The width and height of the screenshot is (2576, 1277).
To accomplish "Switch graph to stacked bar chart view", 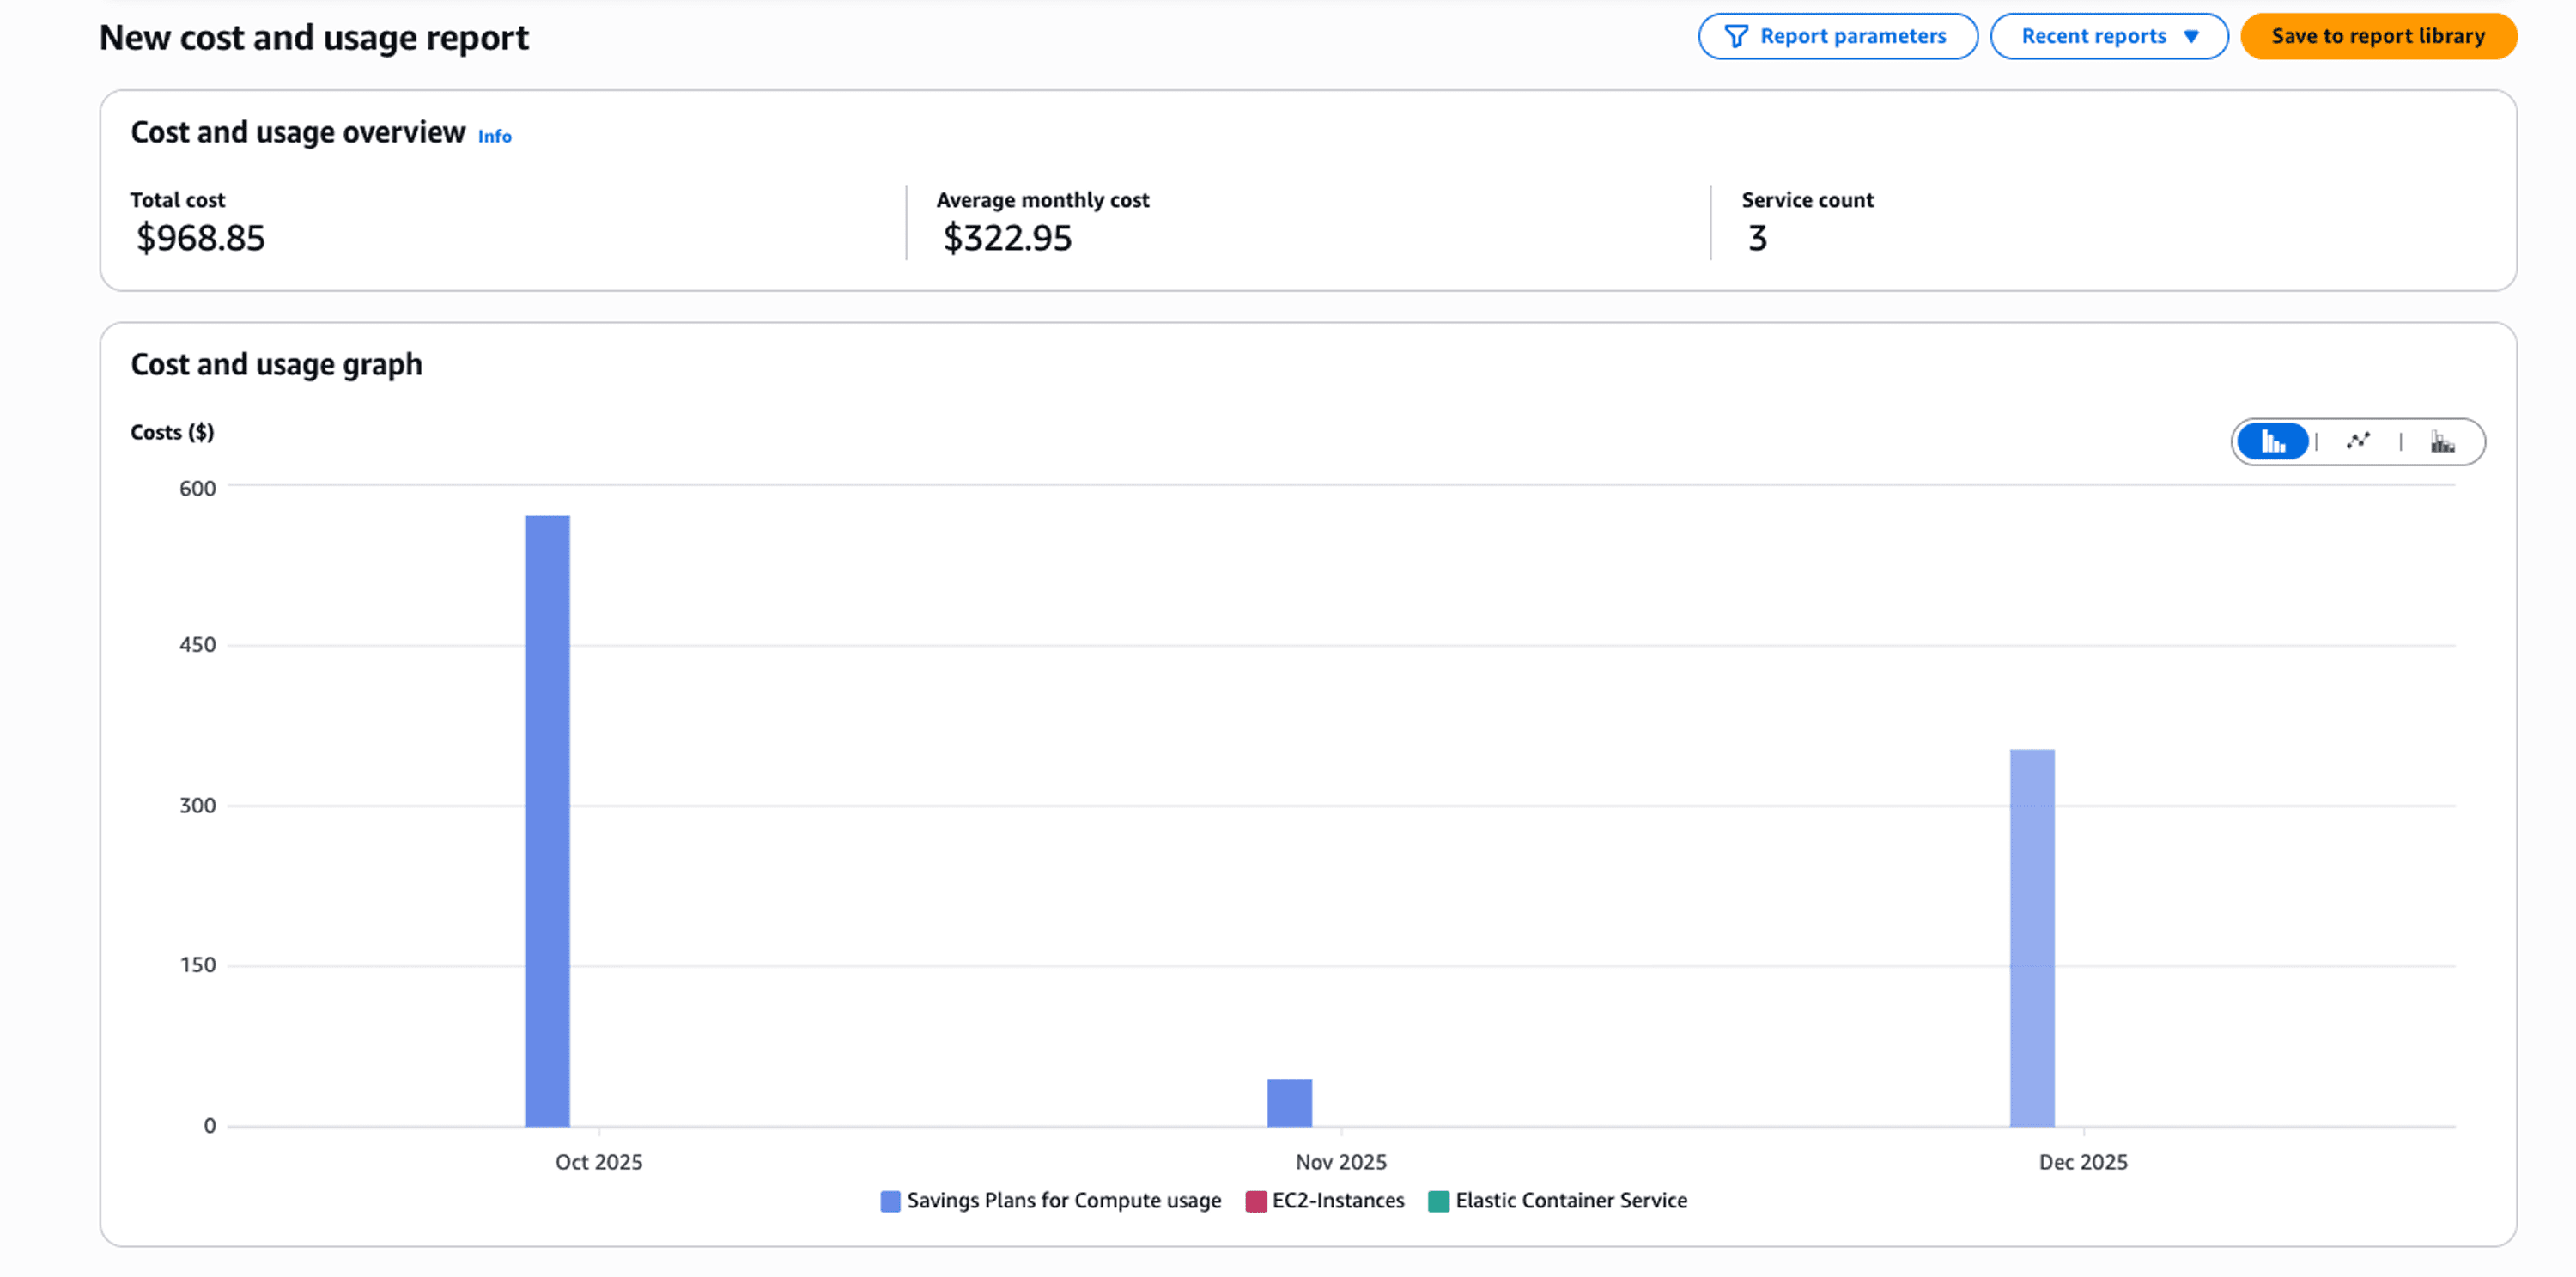I will pyautogui.click(x=2442, y=441).
